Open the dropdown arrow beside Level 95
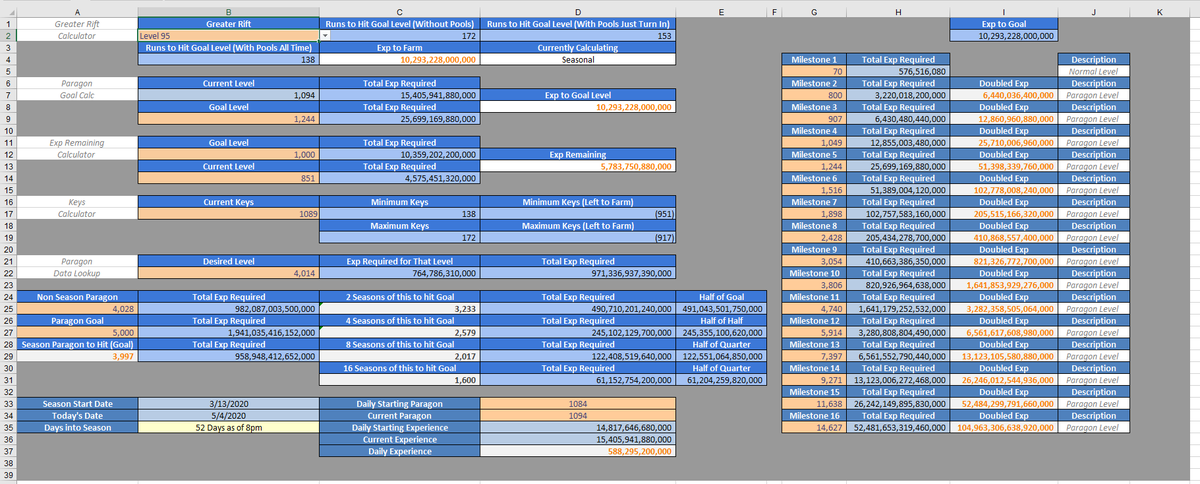Screen dimensions: 1200x484 point(325,35)
